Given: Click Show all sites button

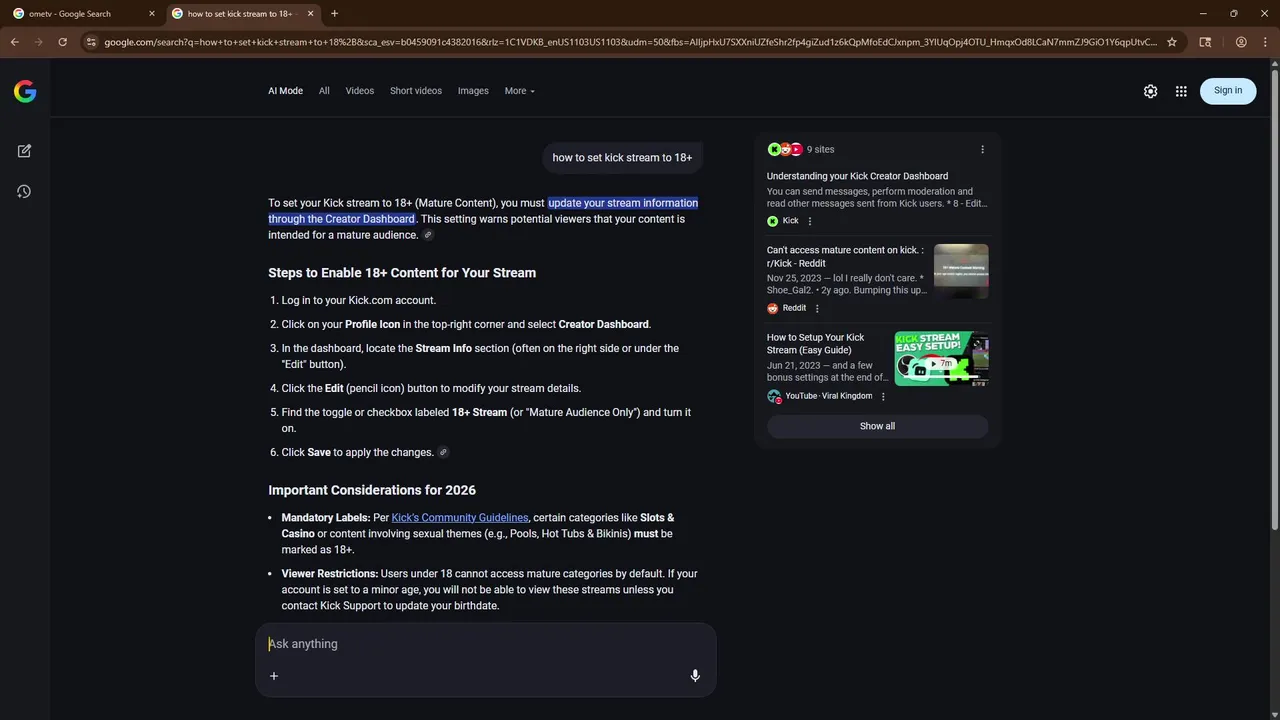Looking at the screenshot, I should 878,426.
